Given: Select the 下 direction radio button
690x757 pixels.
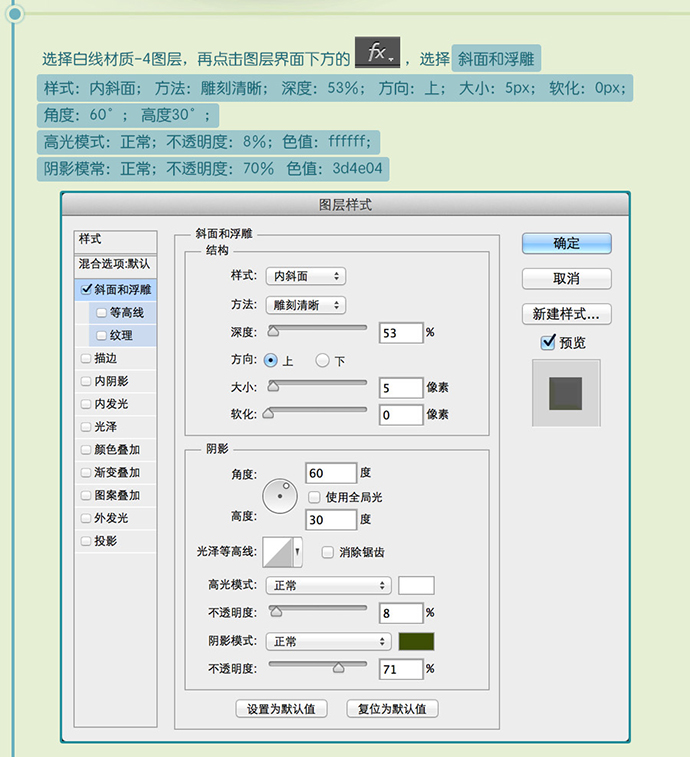Looking at the screenshot, I should (x=322, y=360).
